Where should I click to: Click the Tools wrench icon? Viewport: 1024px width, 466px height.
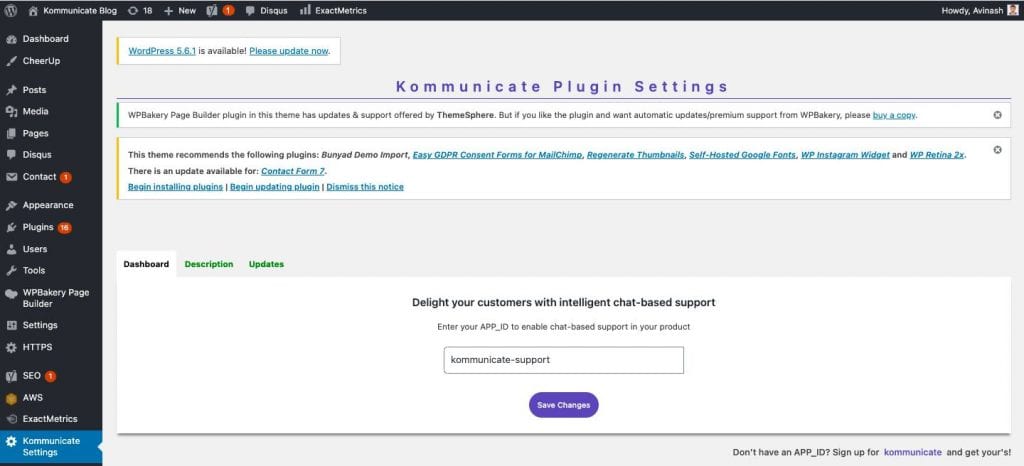[x=11, y=271]
